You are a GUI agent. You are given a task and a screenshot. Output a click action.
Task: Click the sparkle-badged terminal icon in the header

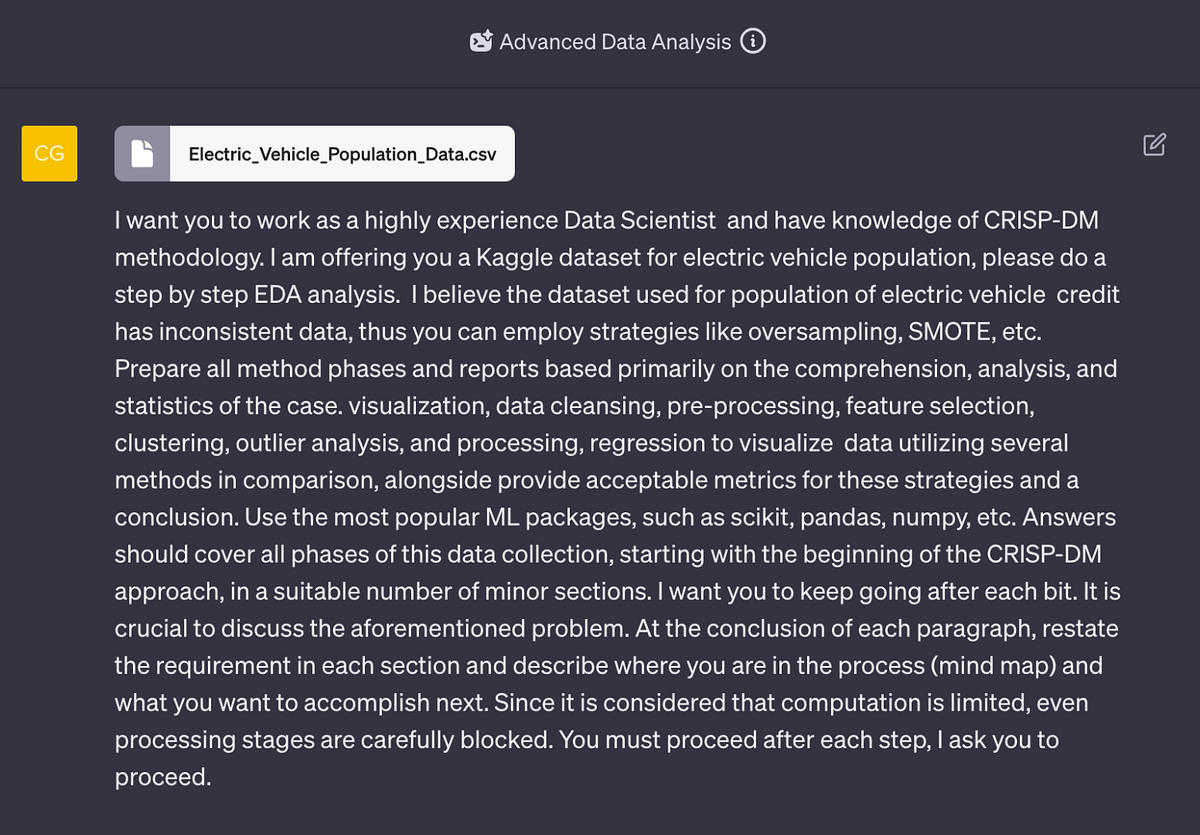(x=481, y=40)
